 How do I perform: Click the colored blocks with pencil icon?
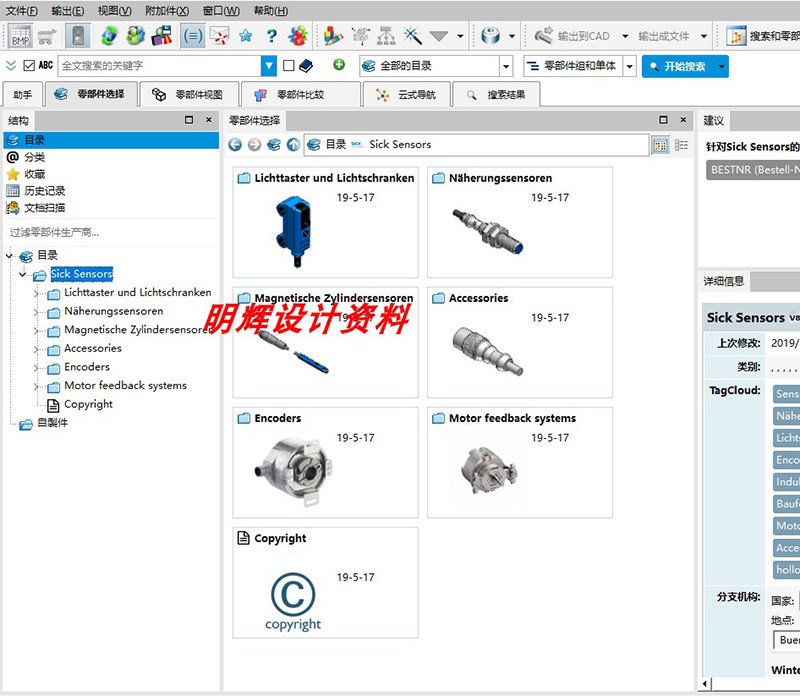(333, 36)
